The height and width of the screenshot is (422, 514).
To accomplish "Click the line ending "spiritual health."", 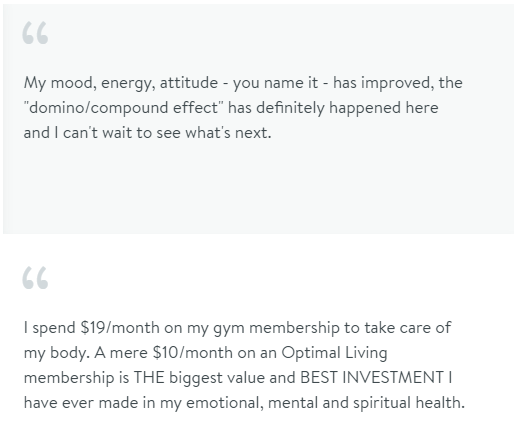I will coord(244,403).
